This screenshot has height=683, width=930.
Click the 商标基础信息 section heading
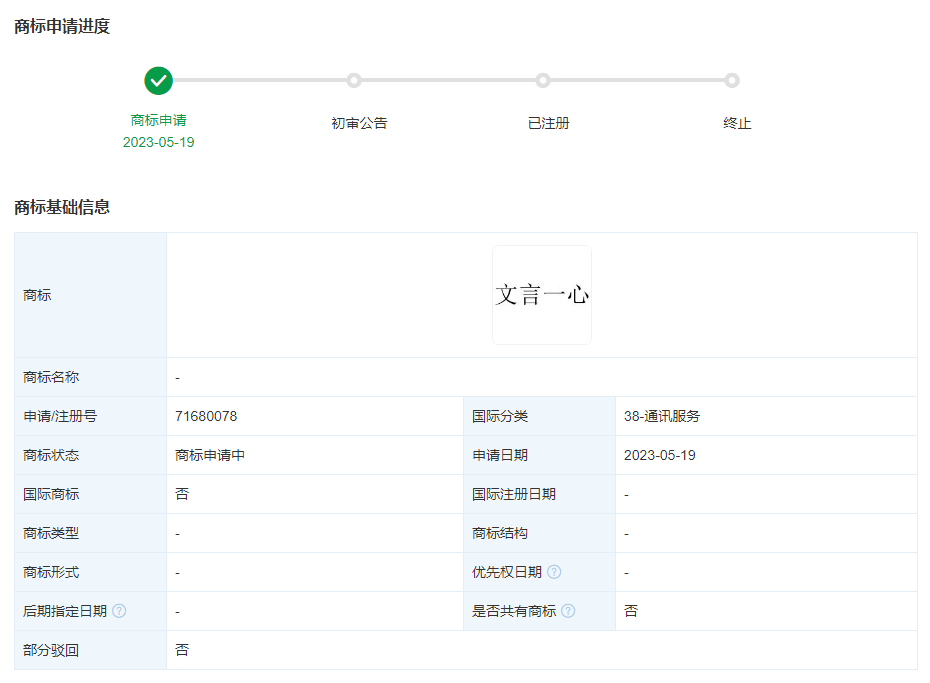point(60,207)
